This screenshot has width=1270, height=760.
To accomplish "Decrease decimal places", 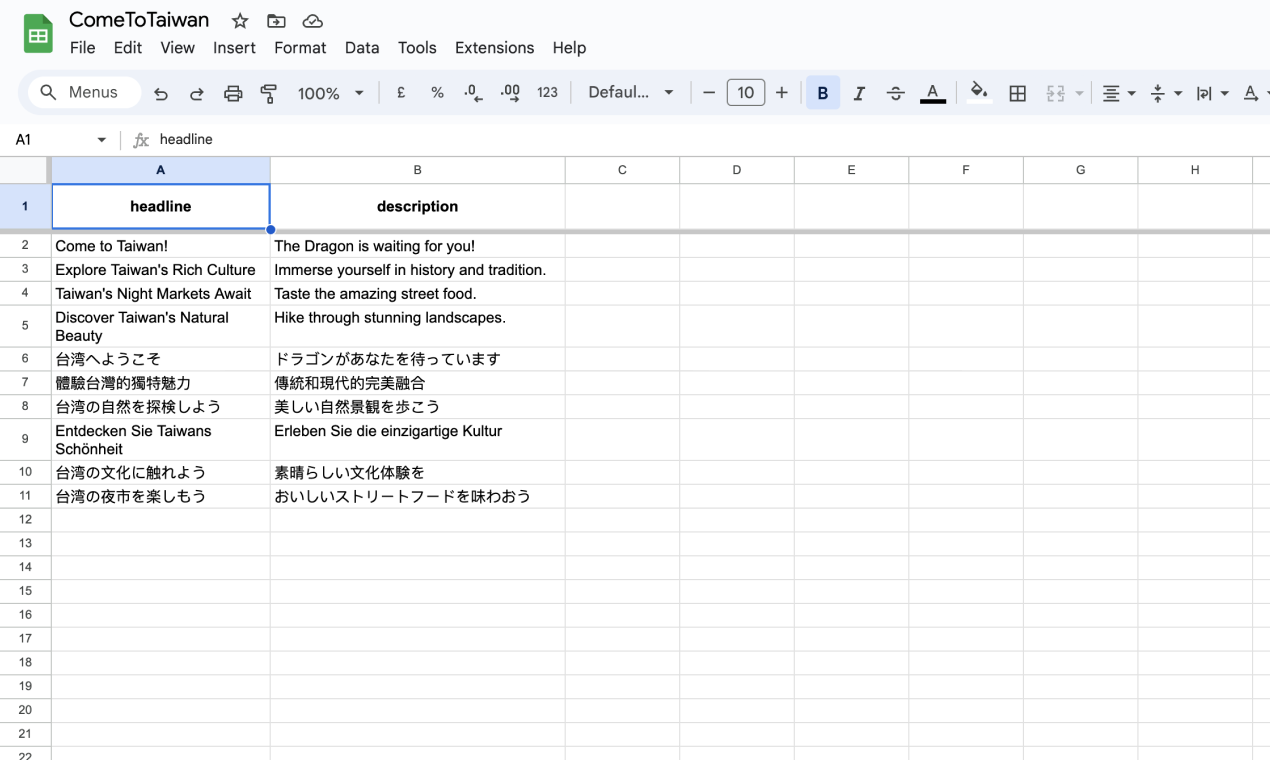I will (473, 92).
